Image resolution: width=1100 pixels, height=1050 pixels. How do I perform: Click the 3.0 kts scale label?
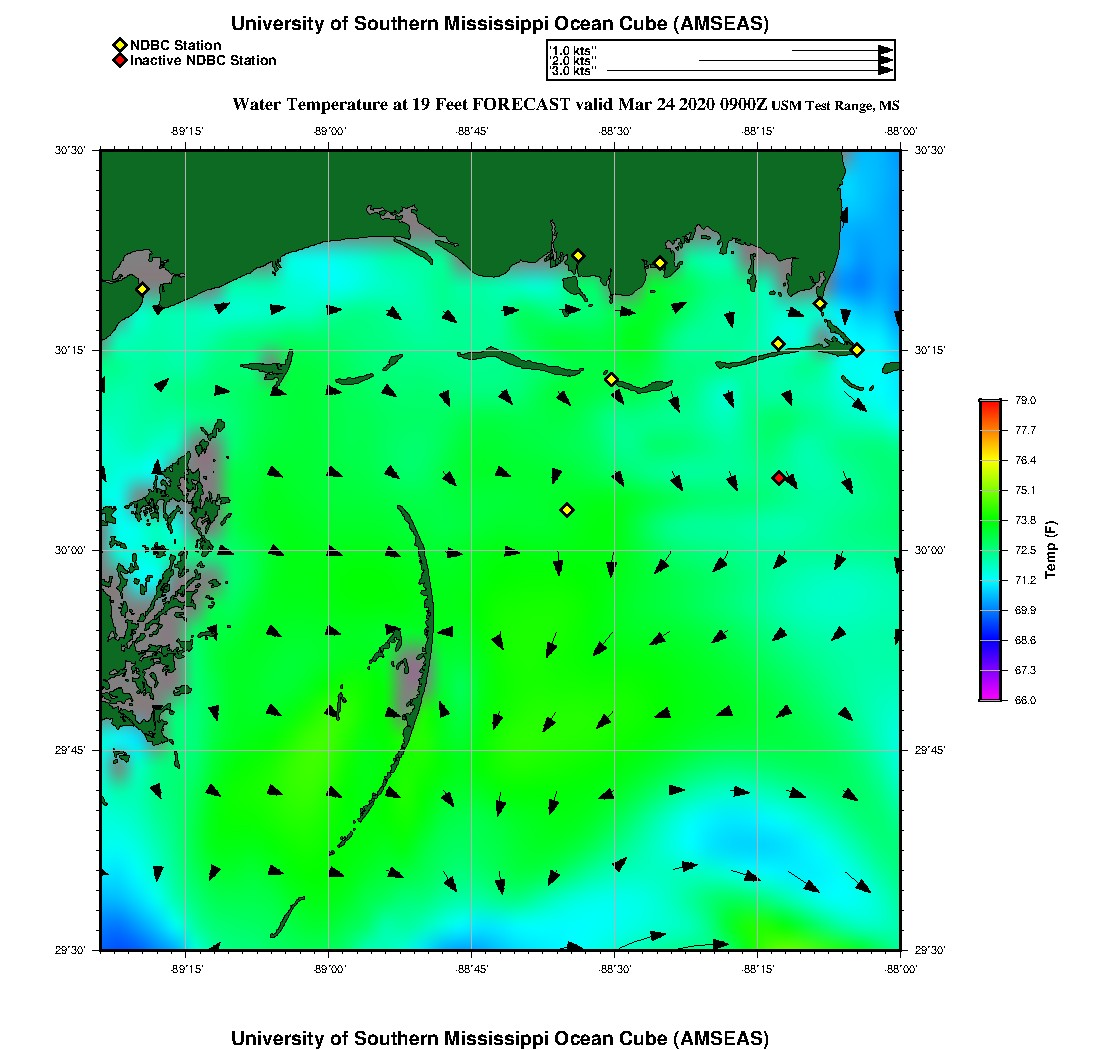(573, 71)
